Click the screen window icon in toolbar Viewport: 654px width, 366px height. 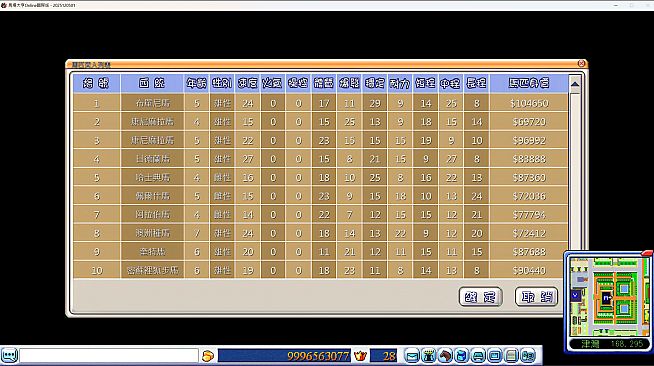pos(495,356)
